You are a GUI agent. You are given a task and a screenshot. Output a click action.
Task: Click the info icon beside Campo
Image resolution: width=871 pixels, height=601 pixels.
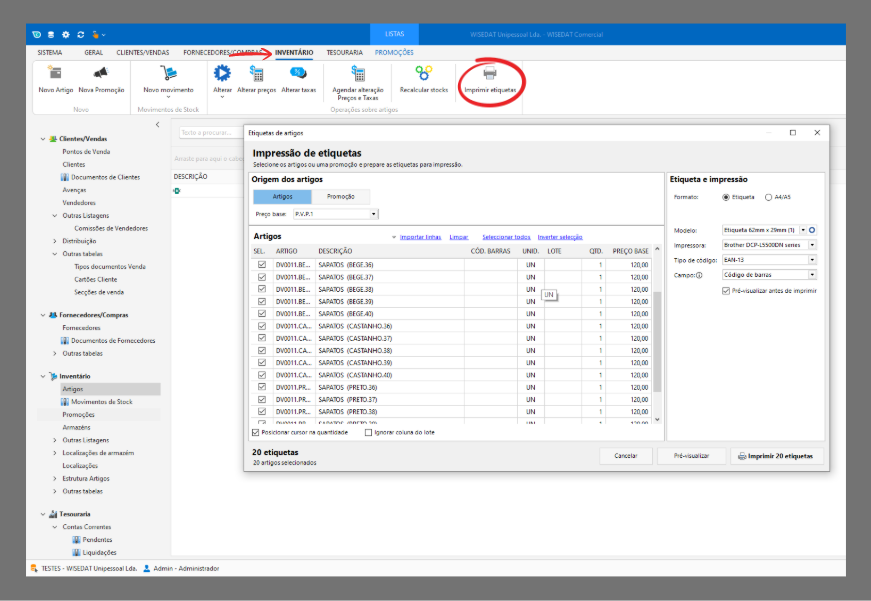[699, 275]
